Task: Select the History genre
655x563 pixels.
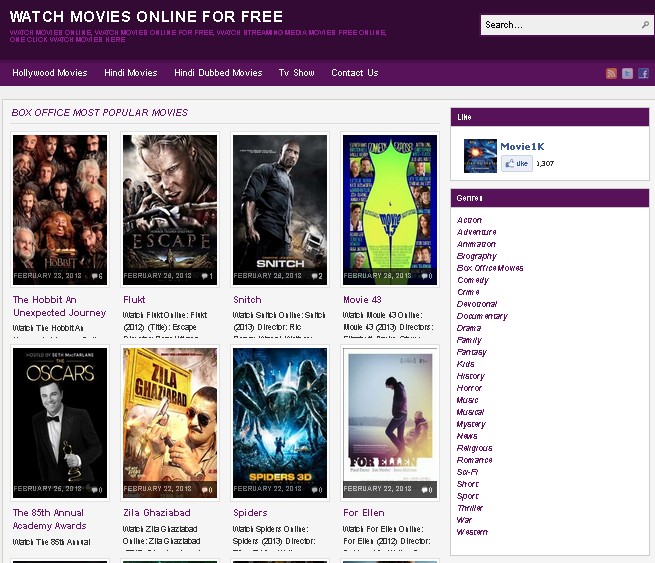Action: click(x=471, y=376)
